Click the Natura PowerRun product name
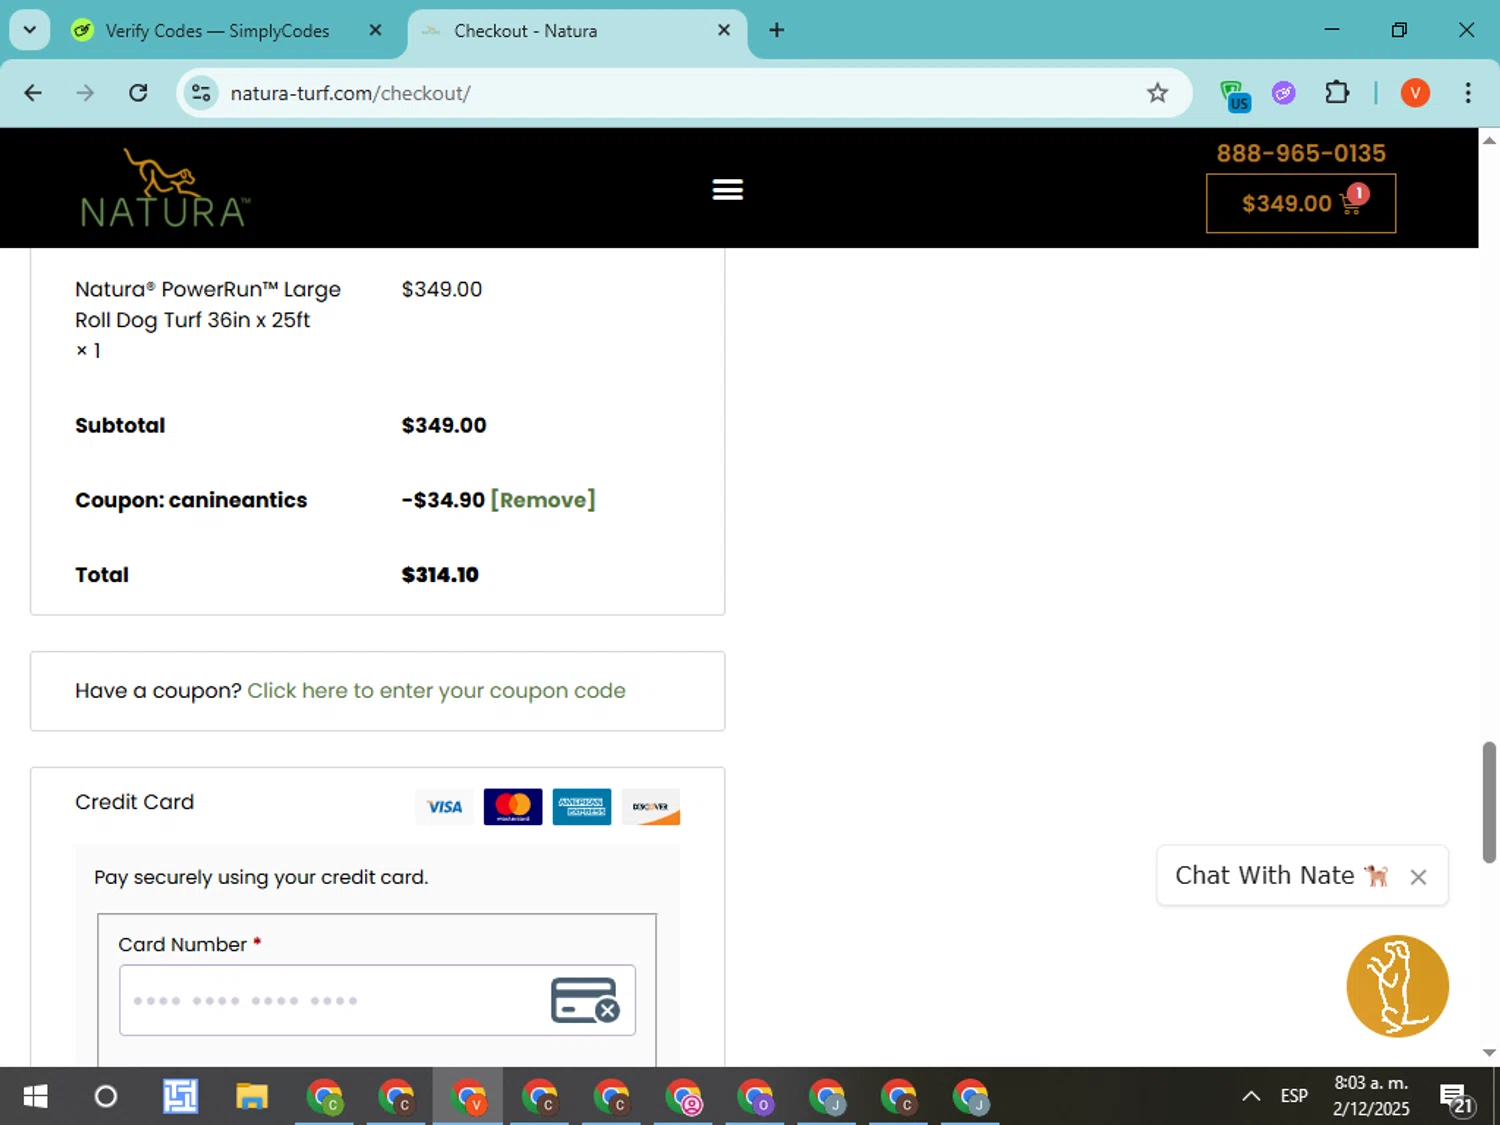This screenshot has width=1500, height=1125. [x=208, y=304]
